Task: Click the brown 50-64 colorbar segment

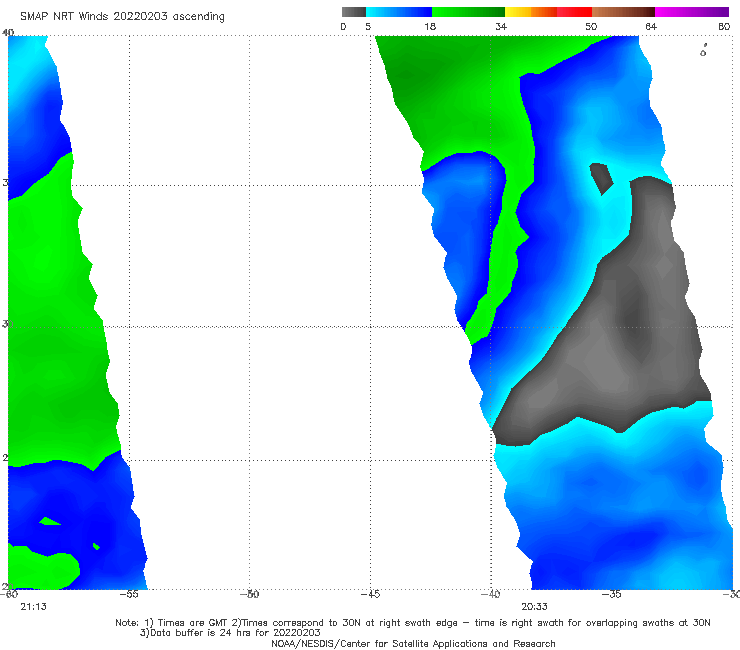Action: [623, 12]
